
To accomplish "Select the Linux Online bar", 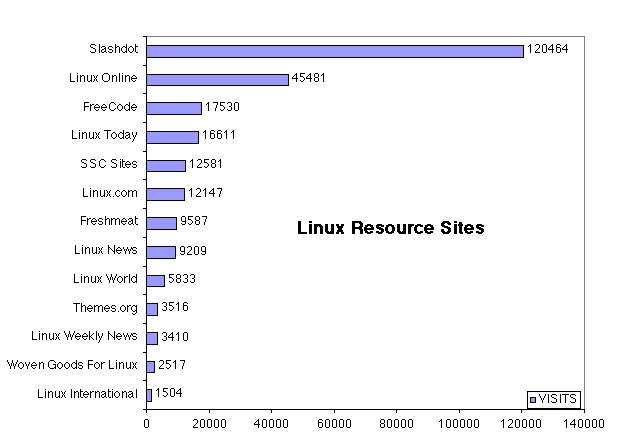I will [217, 79].
